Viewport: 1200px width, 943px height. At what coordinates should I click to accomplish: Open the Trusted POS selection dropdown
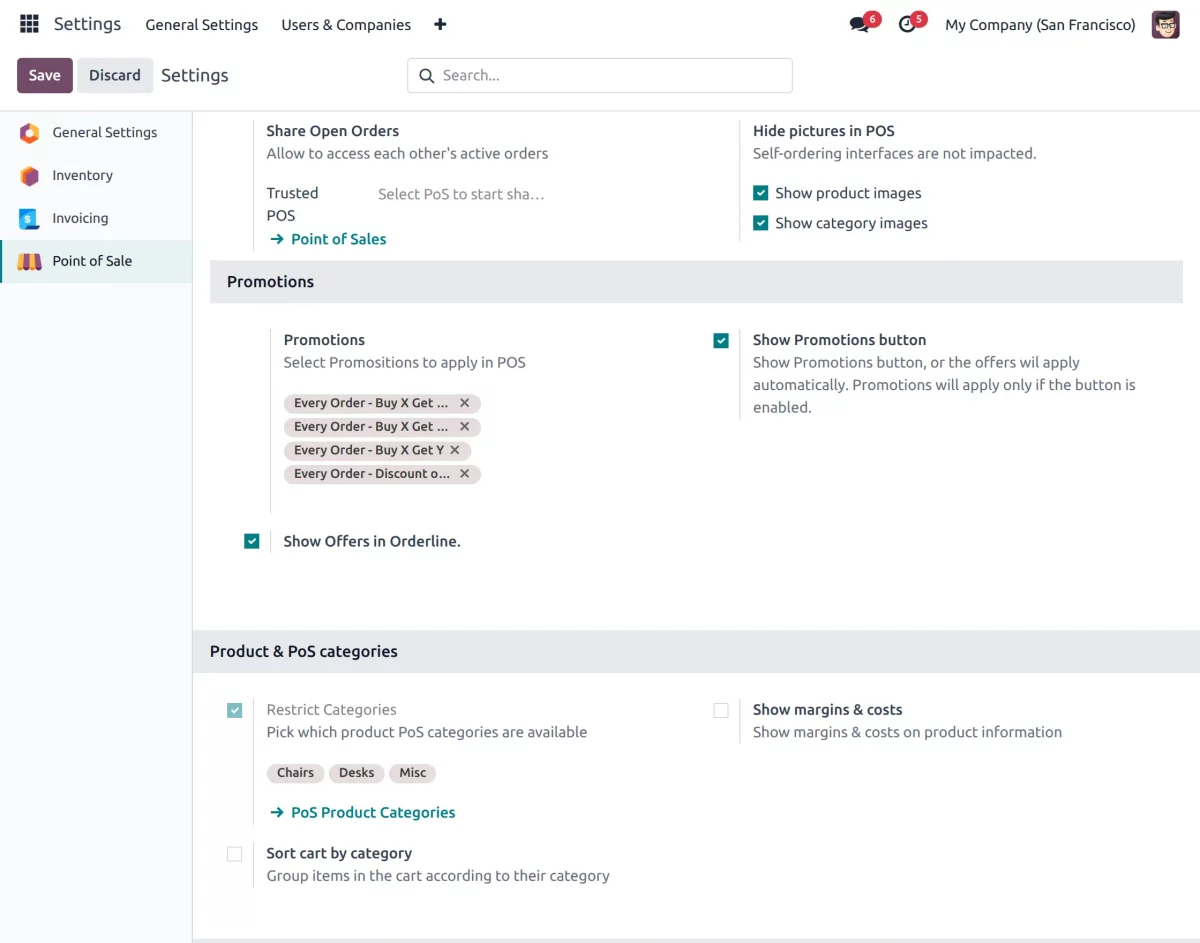click(460, 194)
